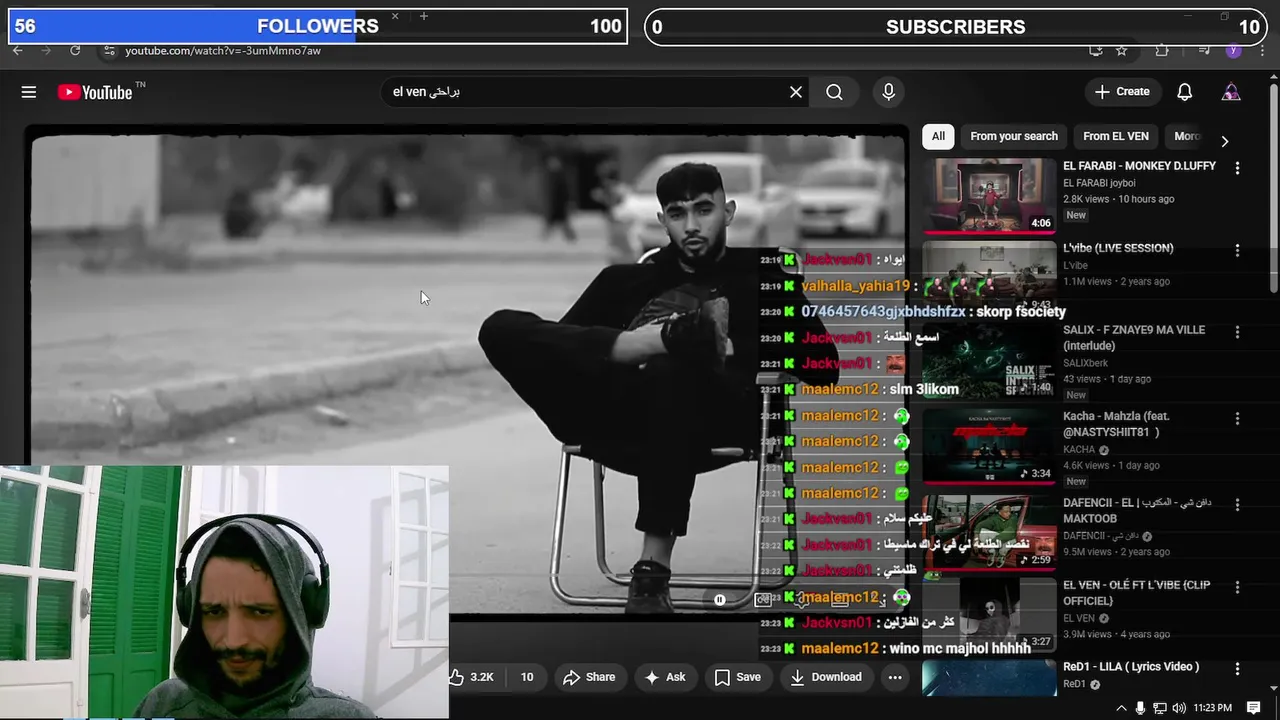The image size is (1280, 720).
Task: Open the EL FARABI thumbnail with 4:06 duration
Action: click(x=989, y=195)
